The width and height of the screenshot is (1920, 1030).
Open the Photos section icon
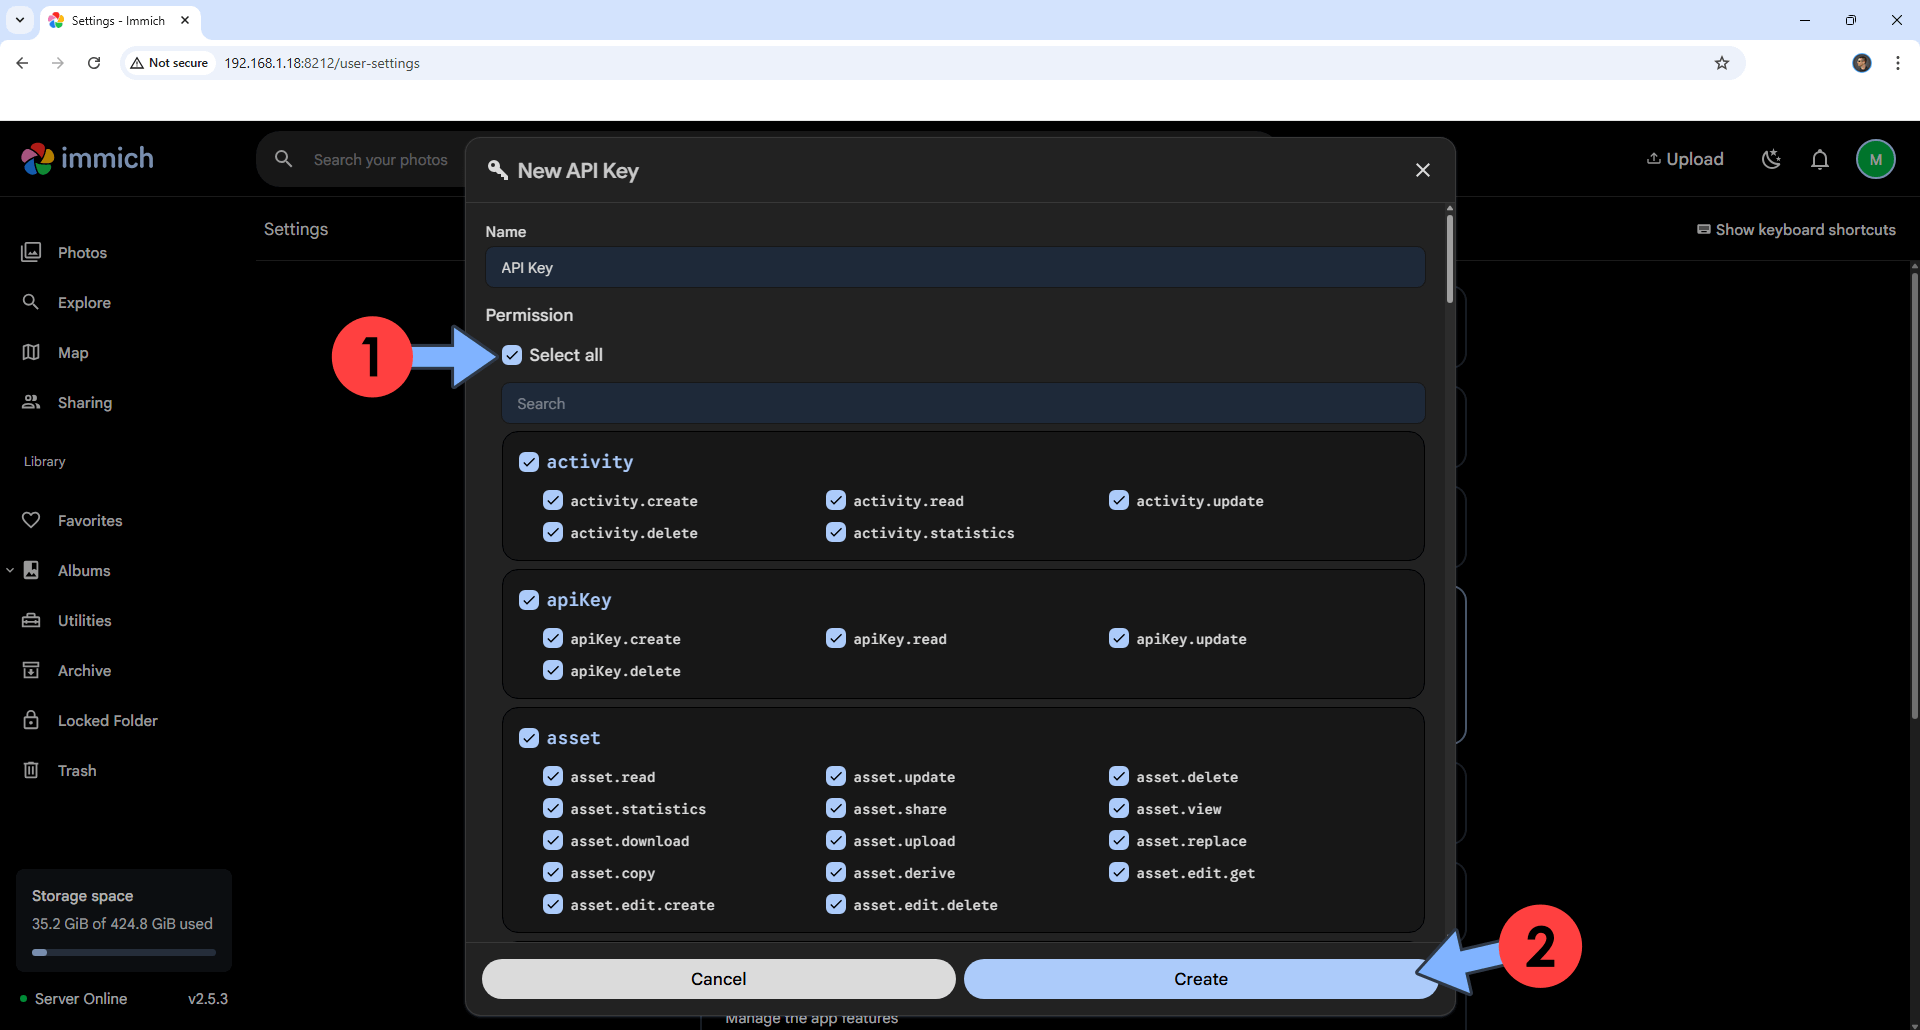pyautogui.click(x=31, y=252)
